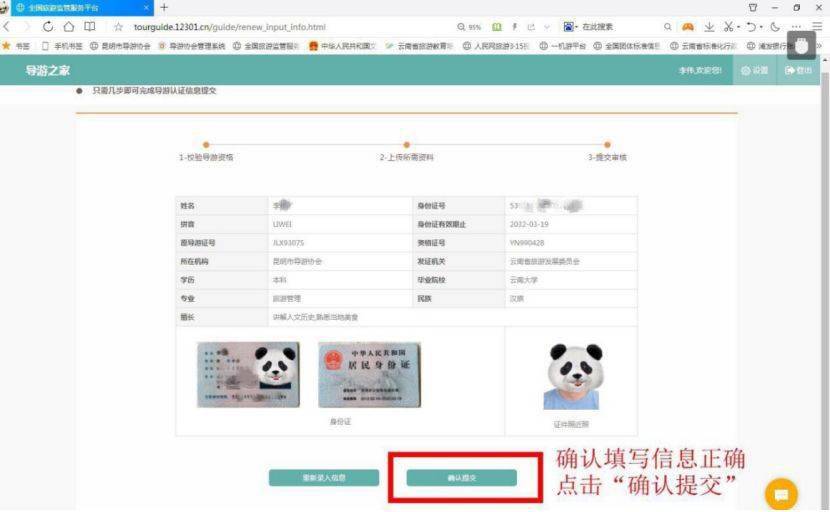Open the Baidu paw search engine selector
Viewport: 830px width, 512px height.
[x=570, y=26]
